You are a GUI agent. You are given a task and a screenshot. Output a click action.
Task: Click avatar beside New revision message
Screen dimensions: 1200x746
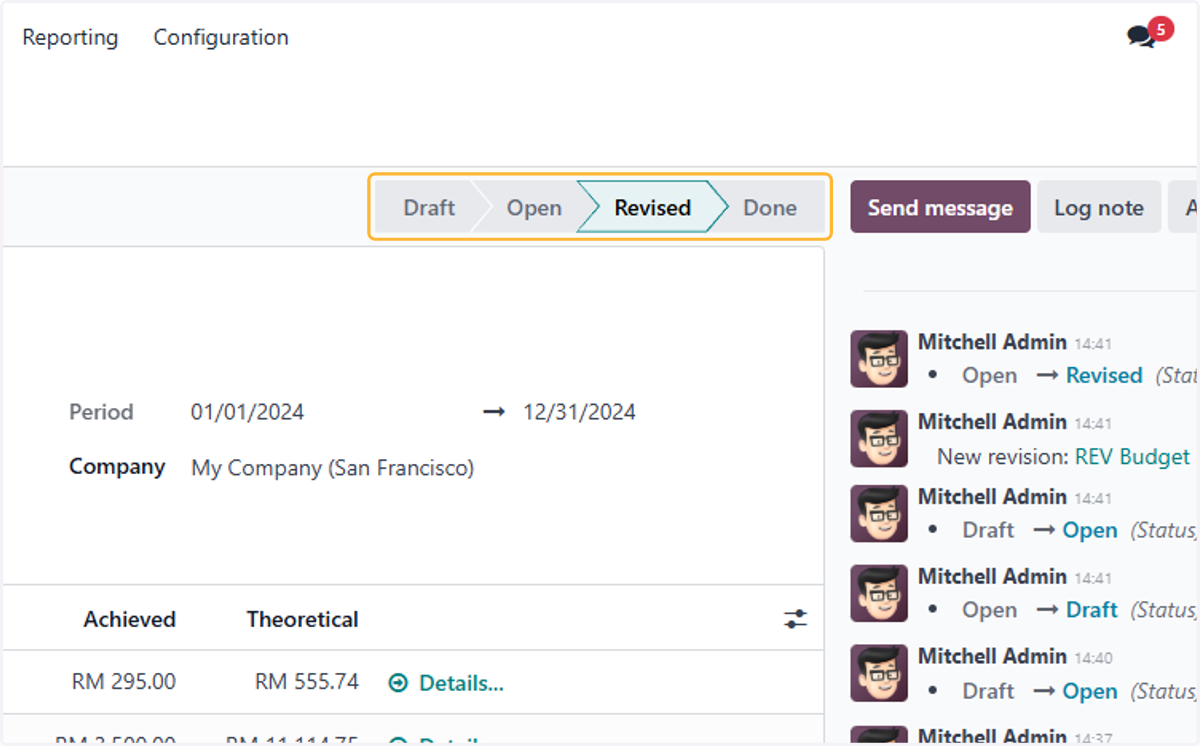tap(879, 438)
